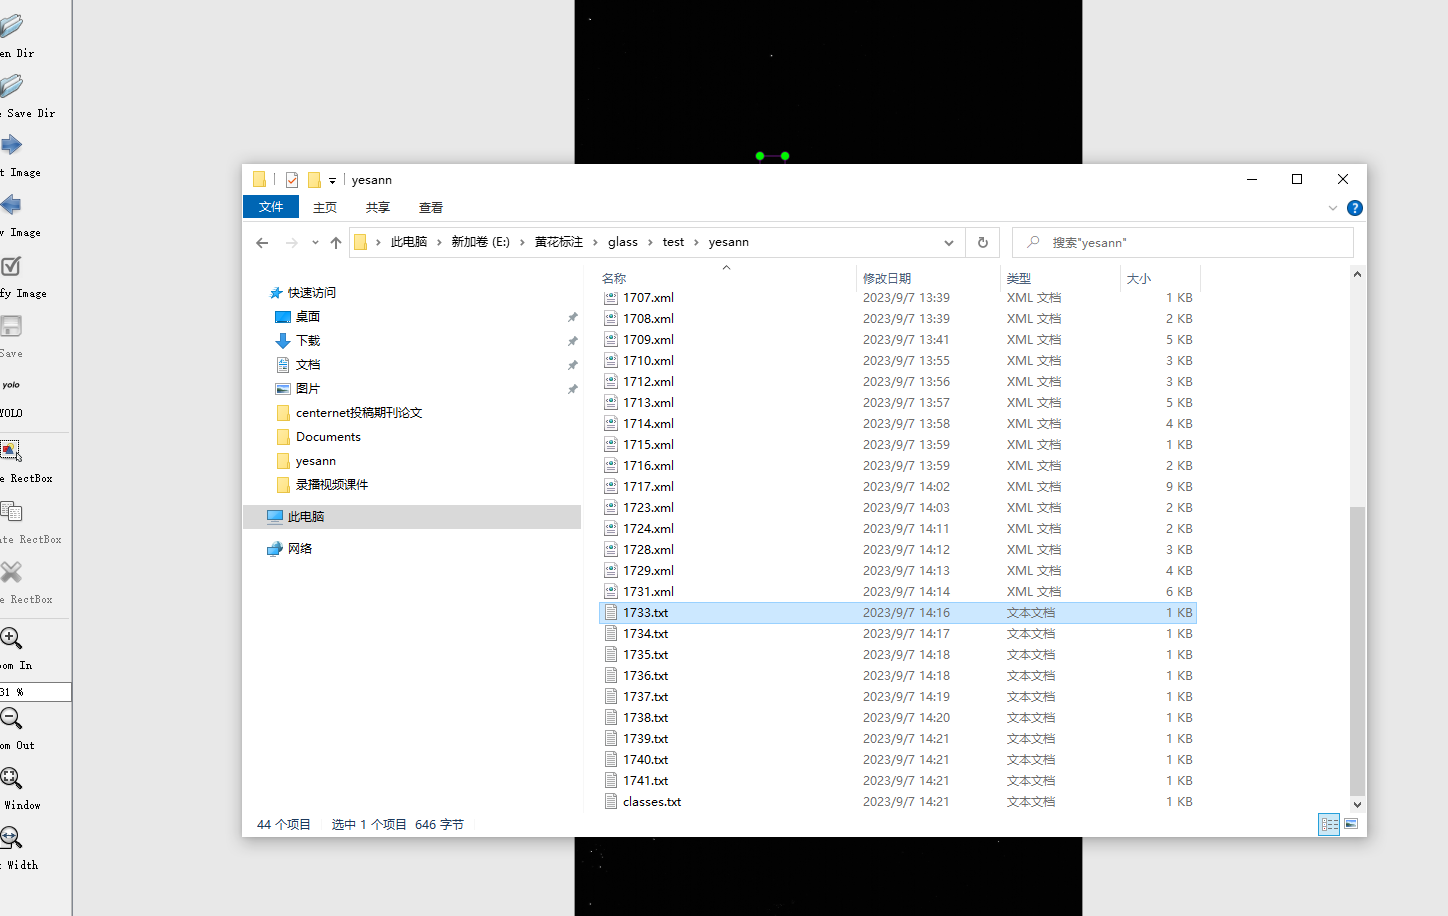
Task: Select 网络 in navigation pane
Action: click(300, 549)
